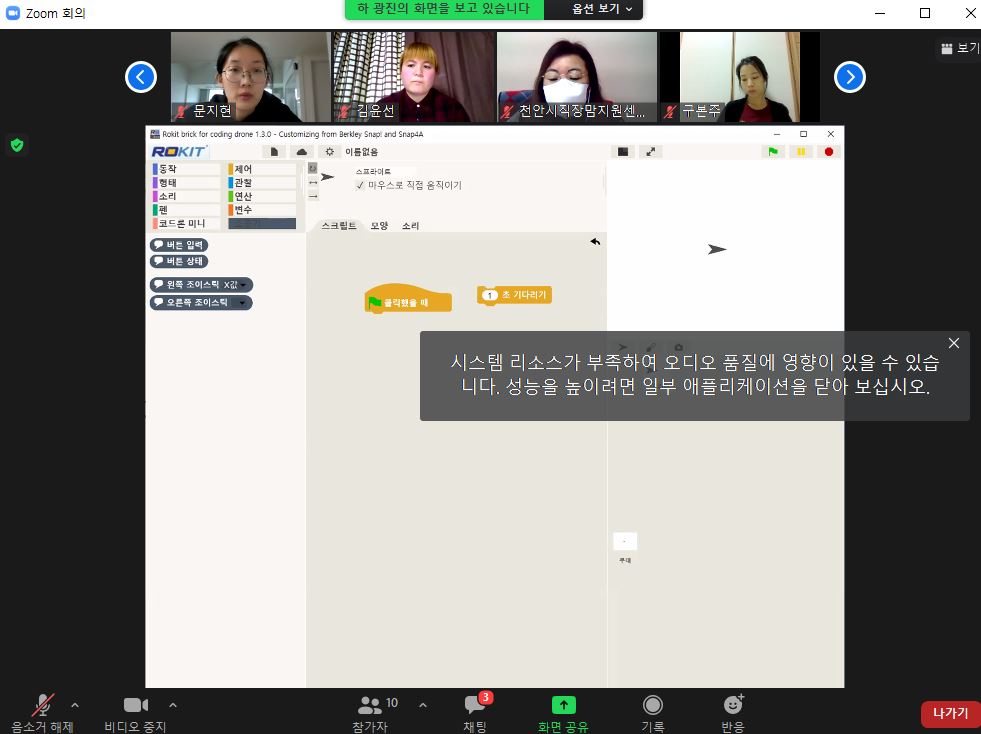This screenshot has height=734, width=981.
Task: Click the red 나가기 leave button
Action: pos(949,713)
